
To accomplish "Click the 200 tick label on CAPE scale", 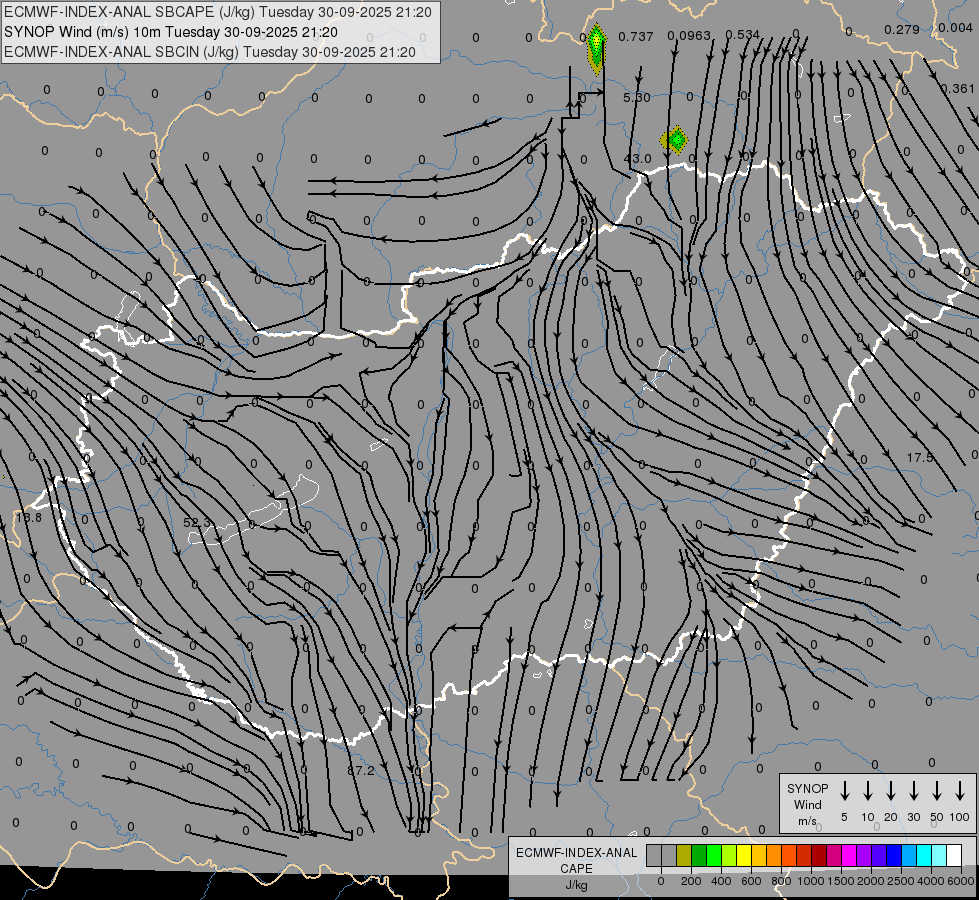I will (691, 881).
